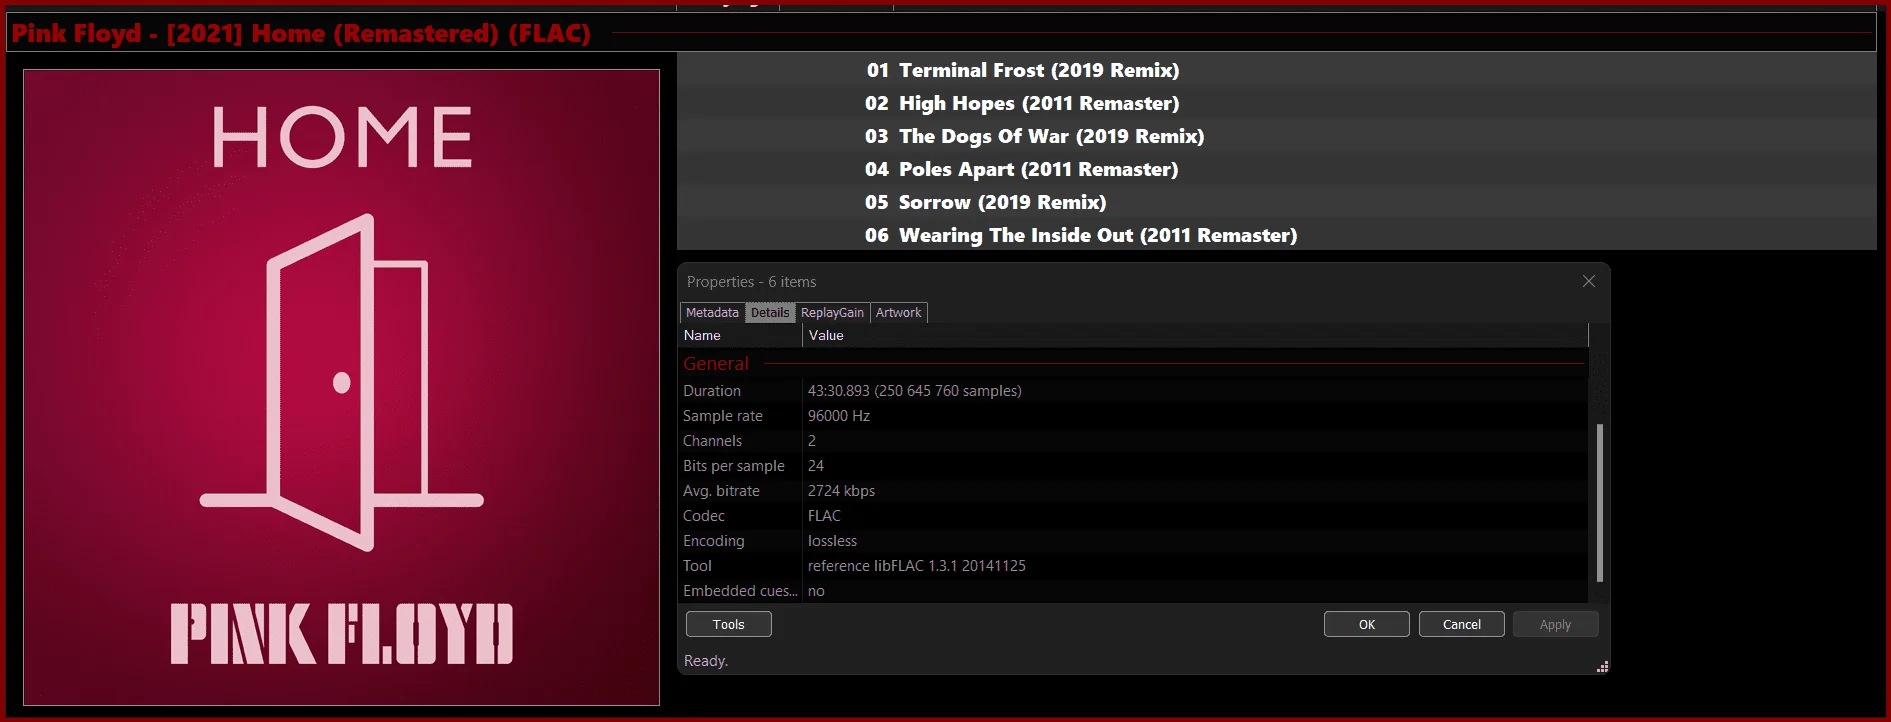
Task: Select the Duration row
Action: [1134, 391]
